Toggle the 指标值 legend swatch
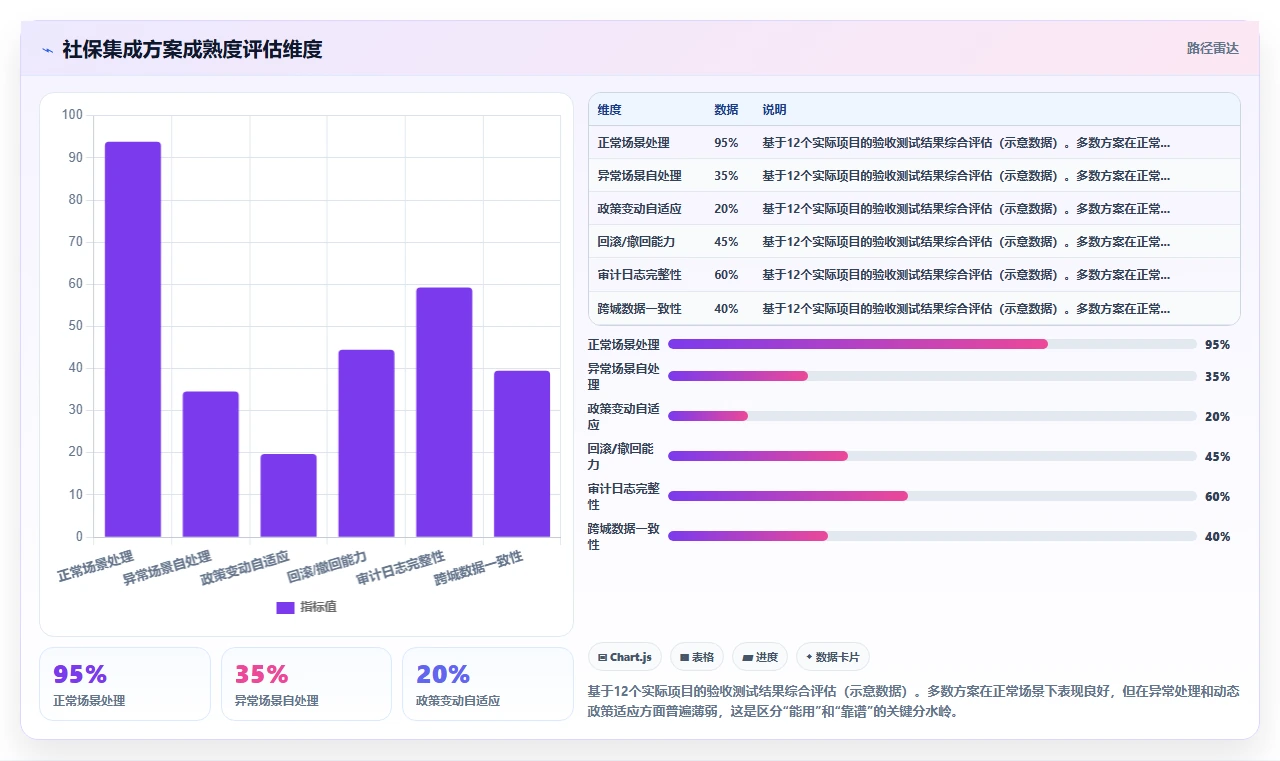The width and height of the screenshot is (1280, 761). coord(285,607)
